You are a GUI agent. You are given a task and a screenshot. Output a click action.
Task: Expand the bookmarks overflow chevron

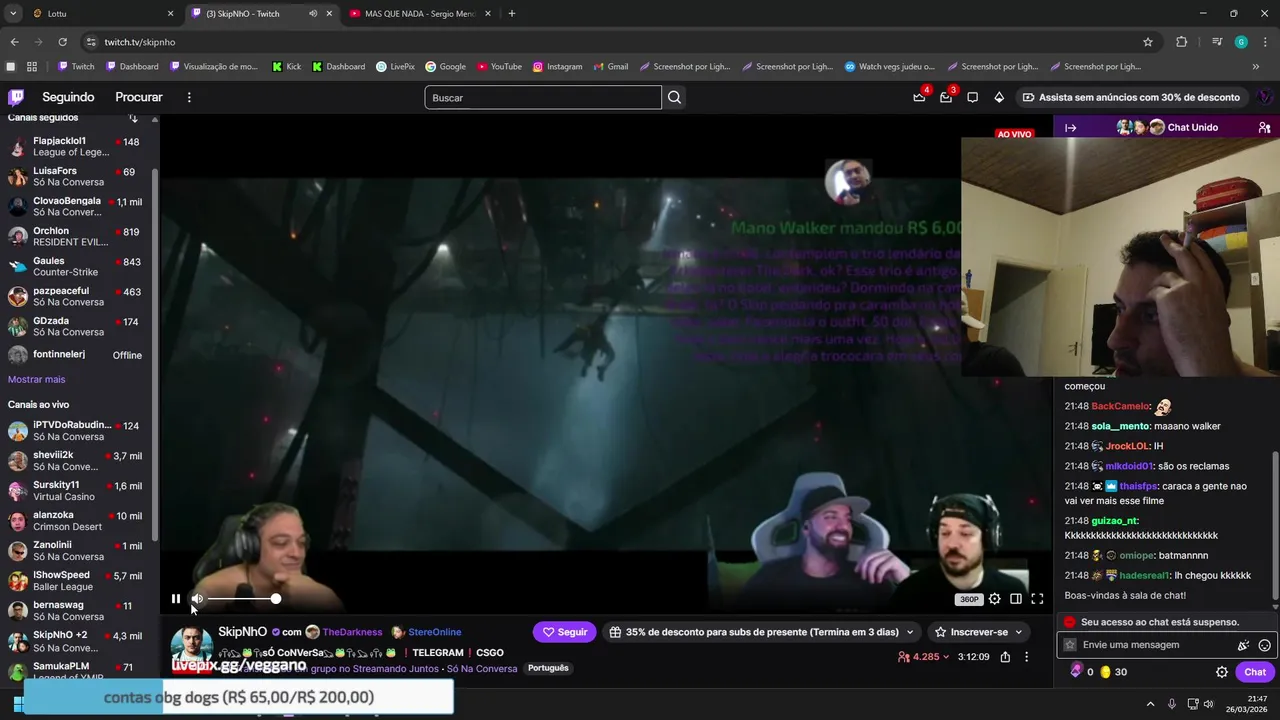[x=1256, y=67]
